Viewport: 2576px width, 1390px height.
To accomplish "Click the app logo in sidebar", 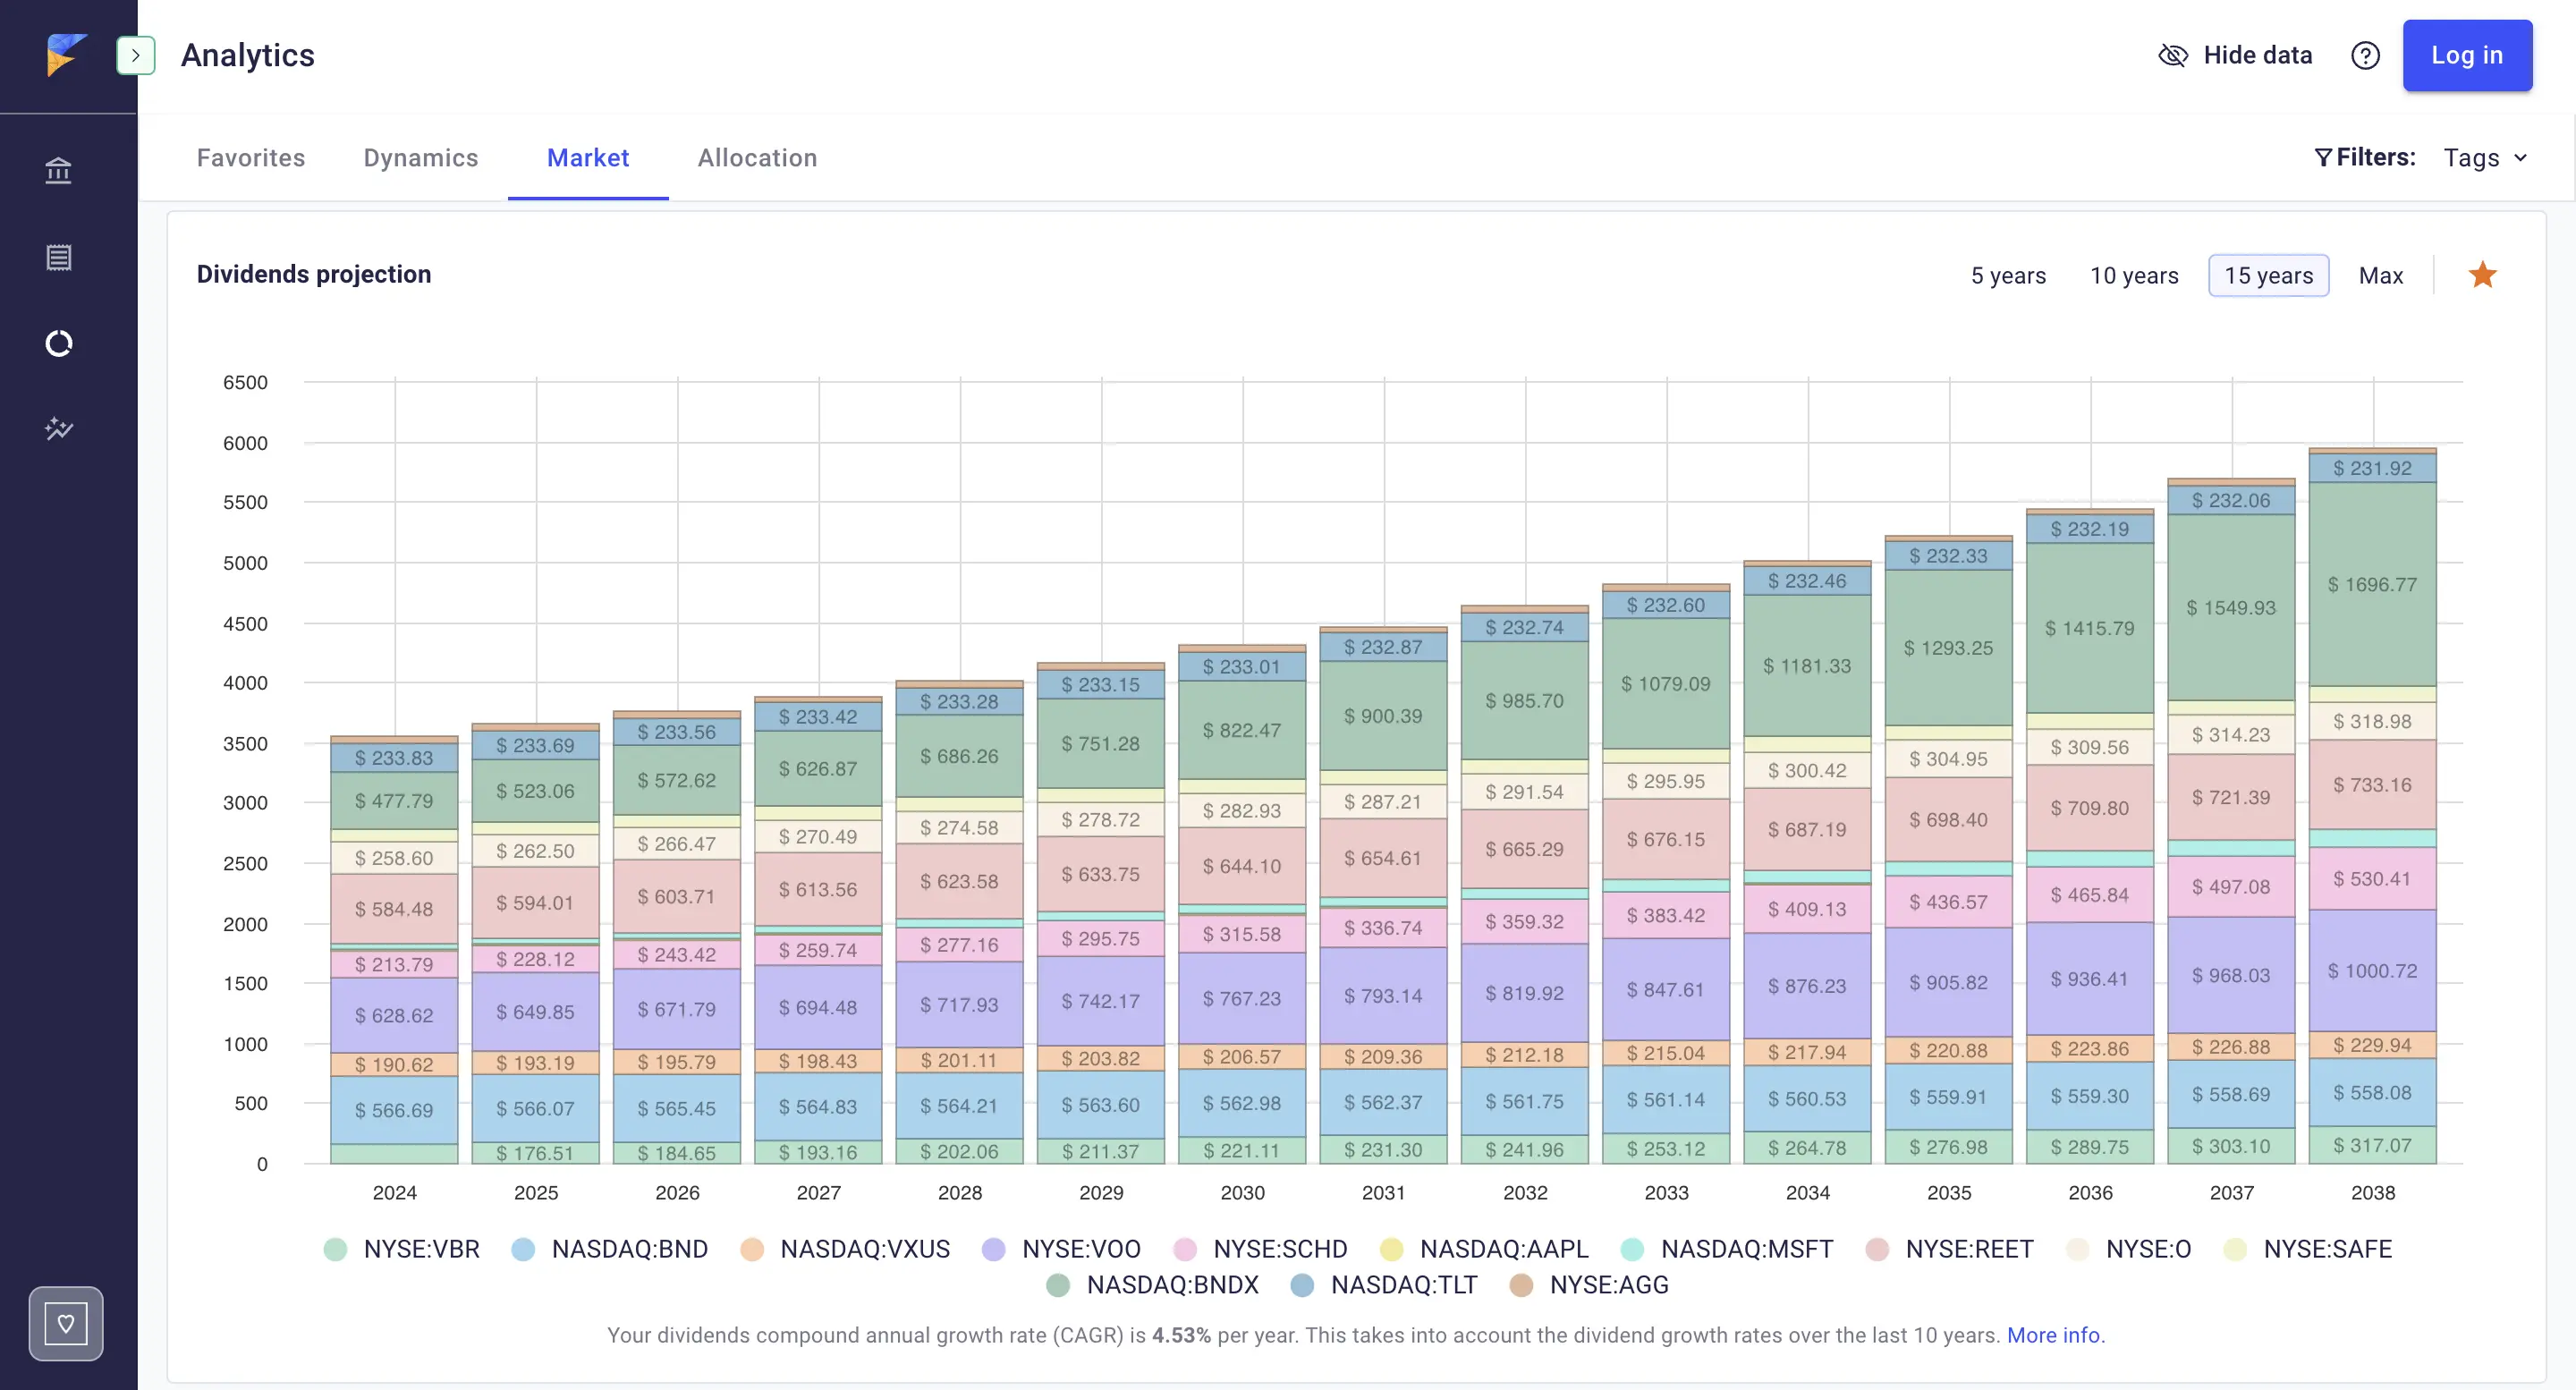I will point(66,55).
